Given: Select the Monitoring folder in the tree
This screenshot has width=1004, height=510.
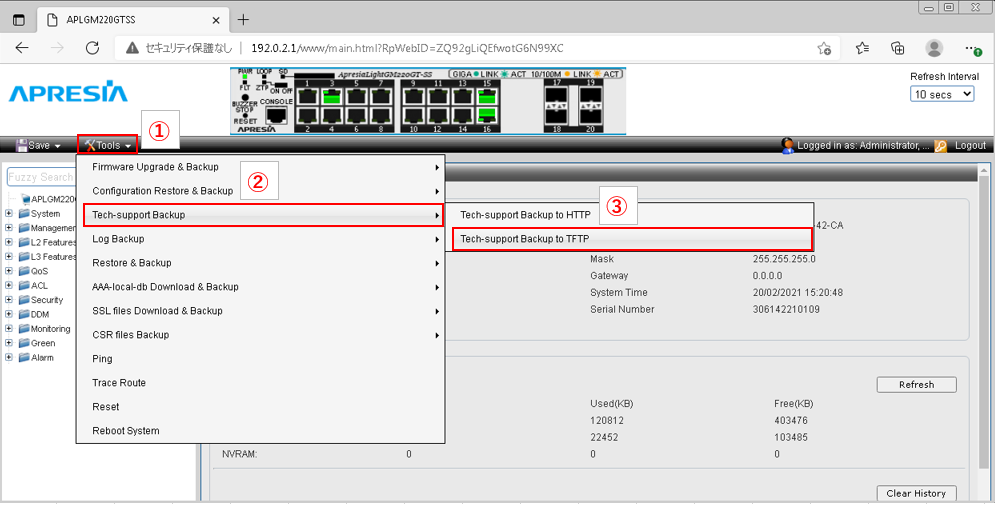Looking at the screenshot, I should point(44,329).
